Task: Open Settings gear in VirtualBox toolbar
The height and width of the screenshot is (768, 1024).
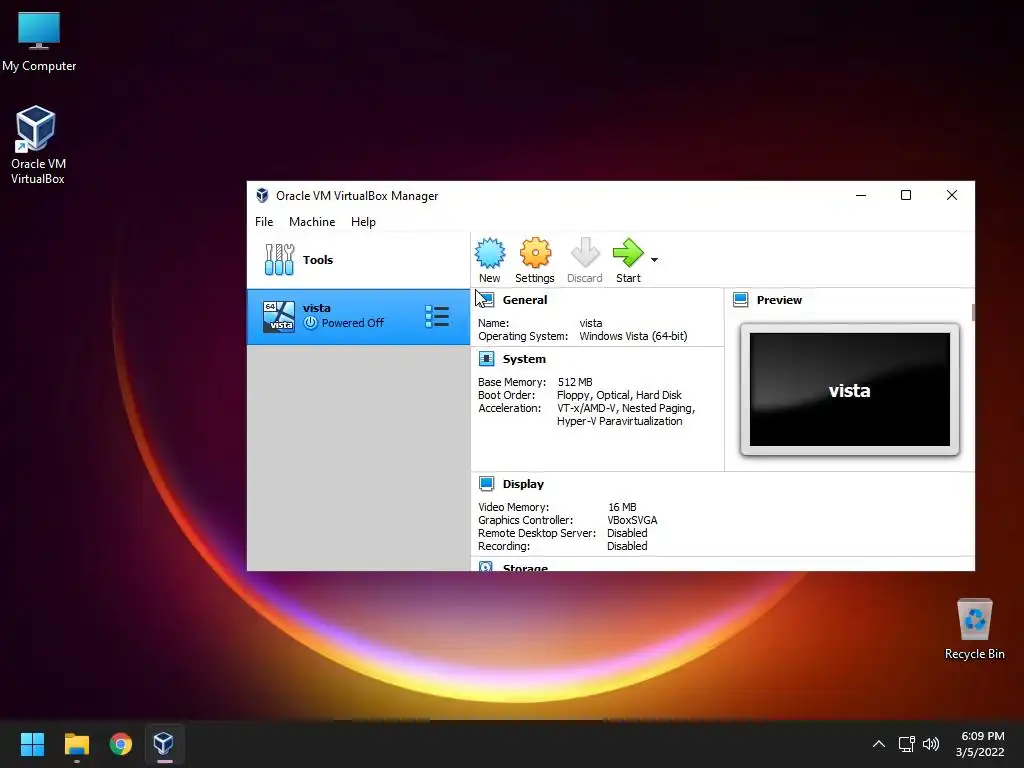Action: tap(535, 253)
